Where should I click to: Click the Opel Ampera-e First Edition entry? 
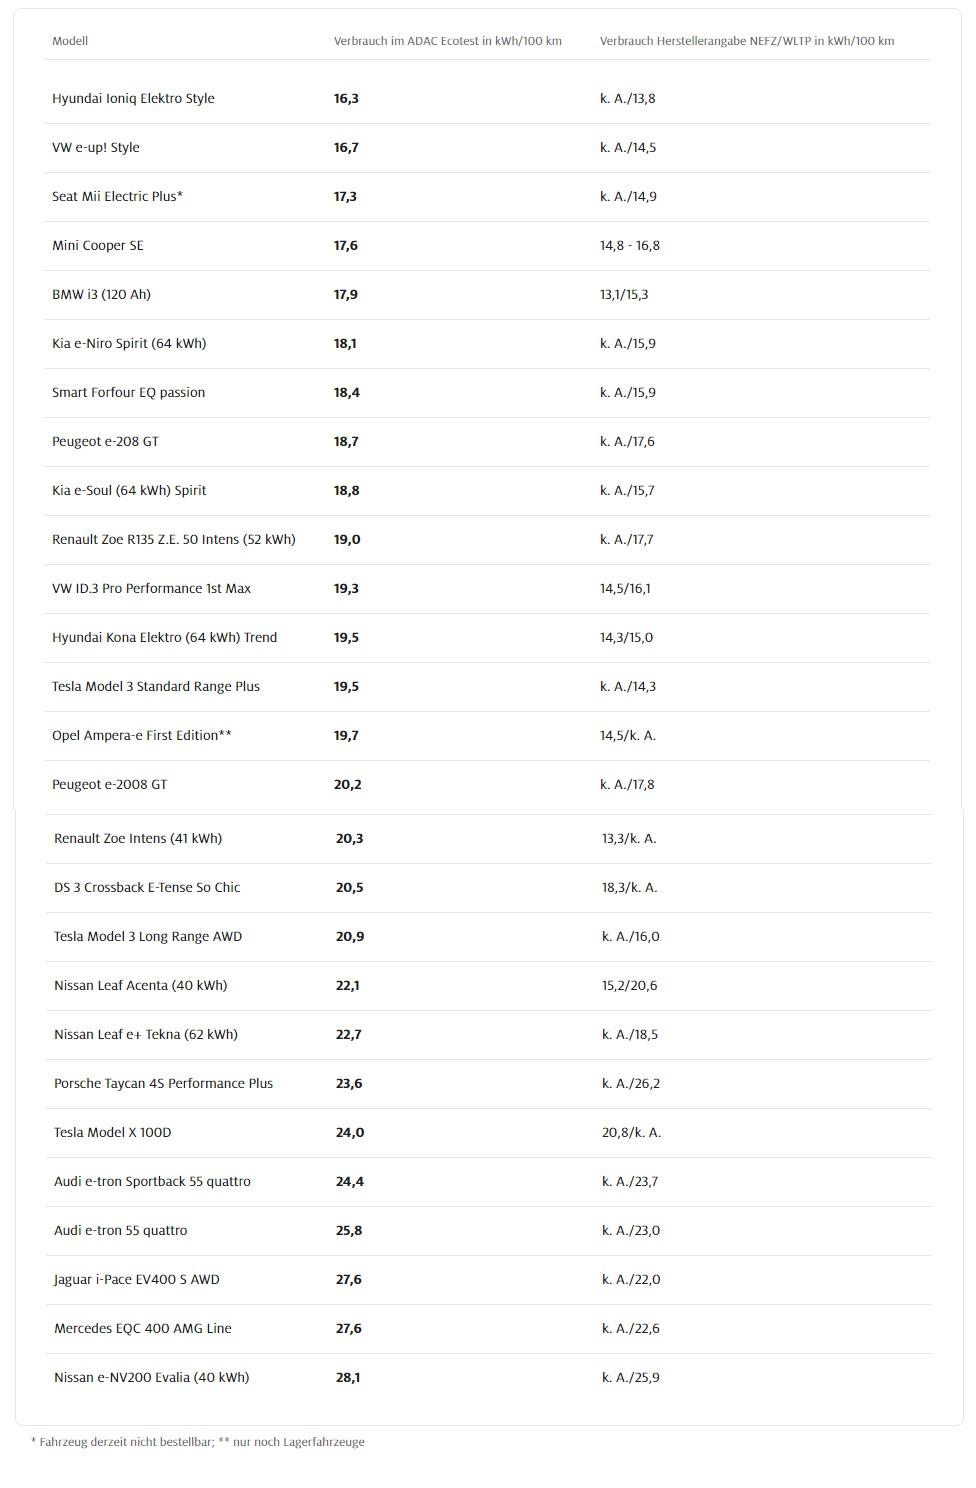(141, 735)
